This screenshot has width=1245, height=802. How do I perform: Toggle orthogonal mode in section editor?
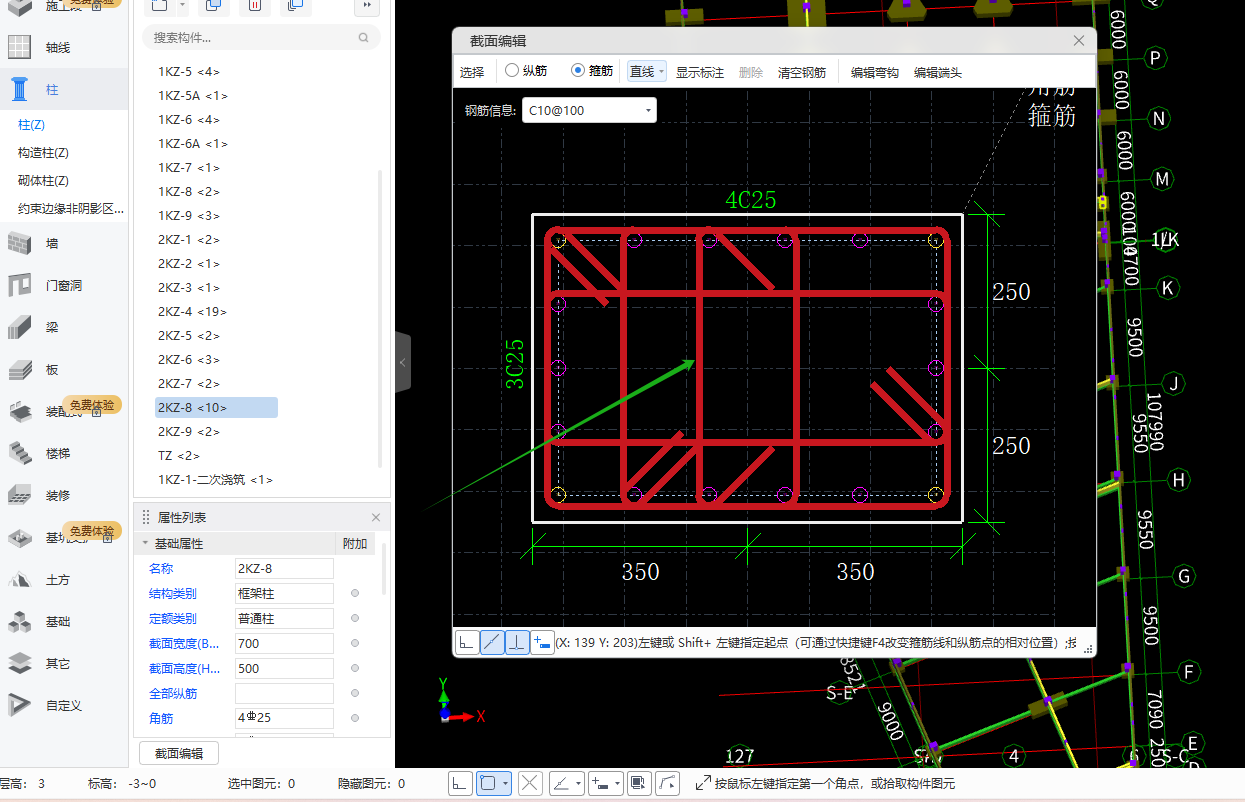(467, 643)
